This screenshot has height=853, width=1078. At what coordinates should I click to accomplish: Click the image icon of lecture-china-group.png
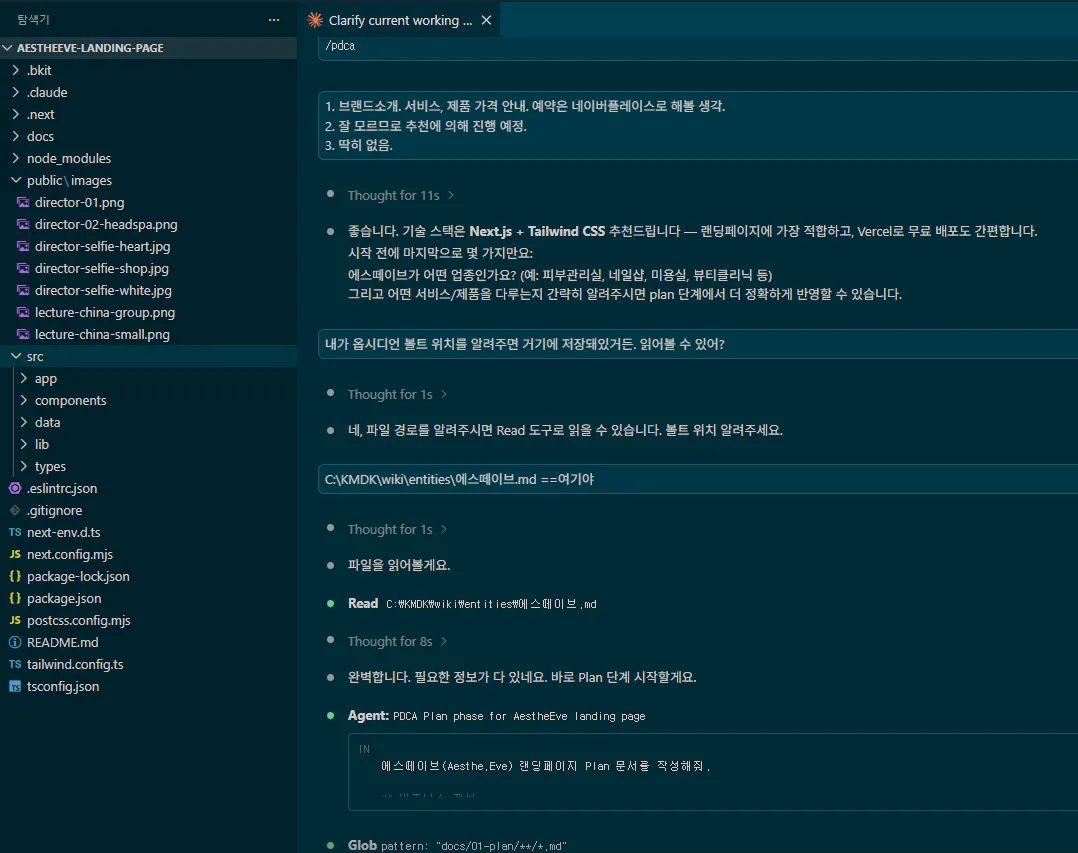[x=23, y=312]
